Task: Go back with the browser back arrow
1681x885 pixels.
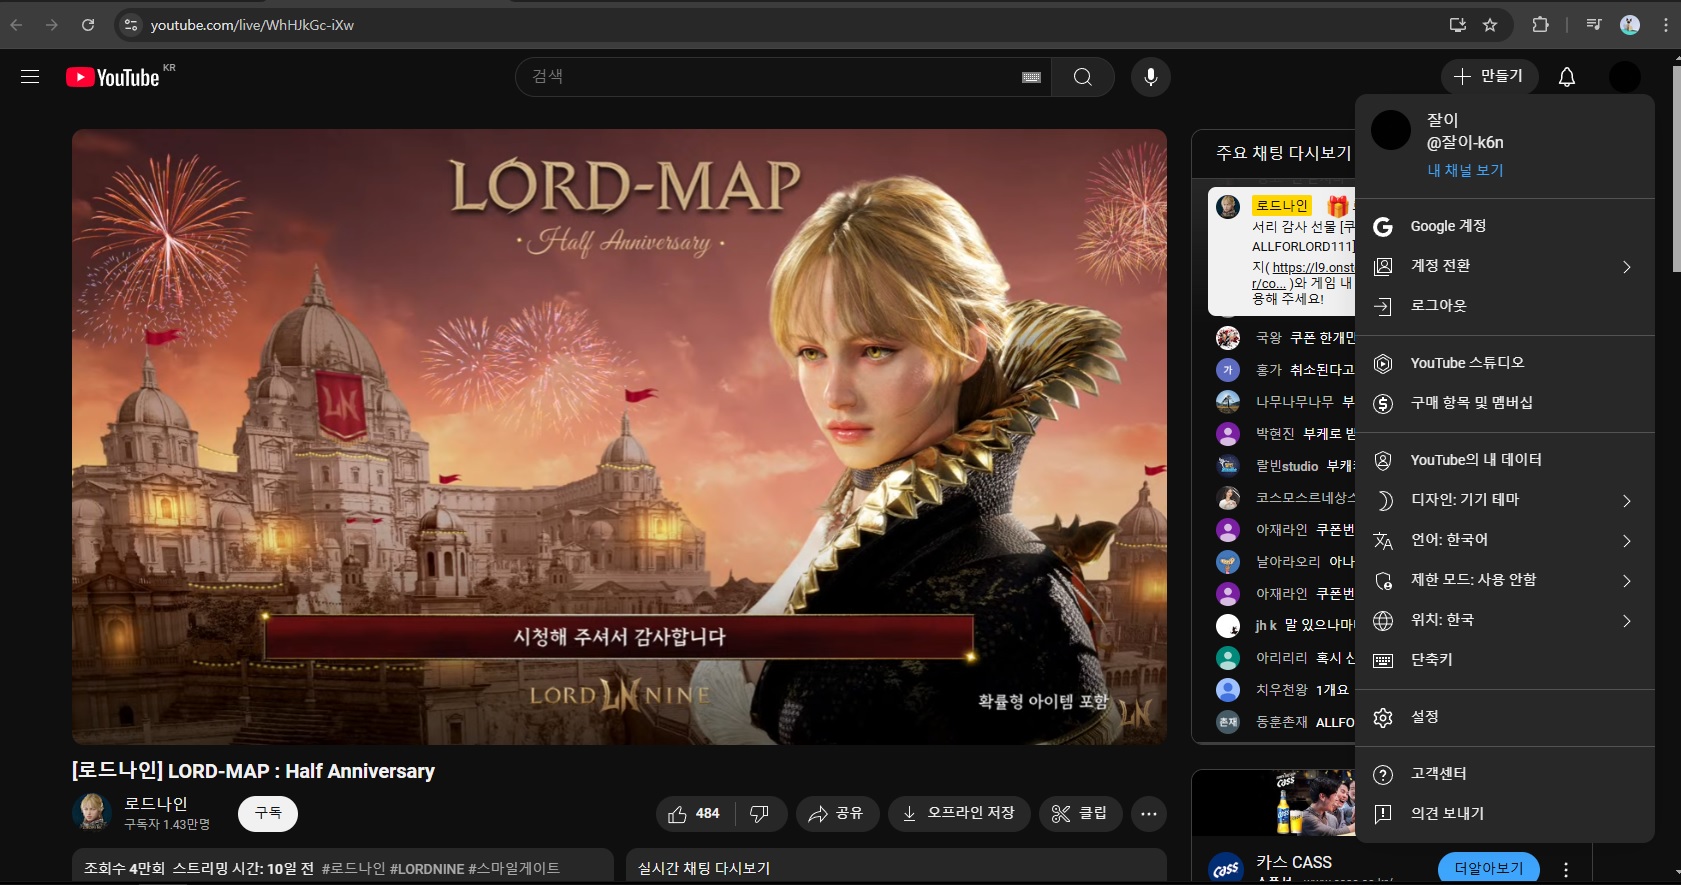Action: [17, 25]
